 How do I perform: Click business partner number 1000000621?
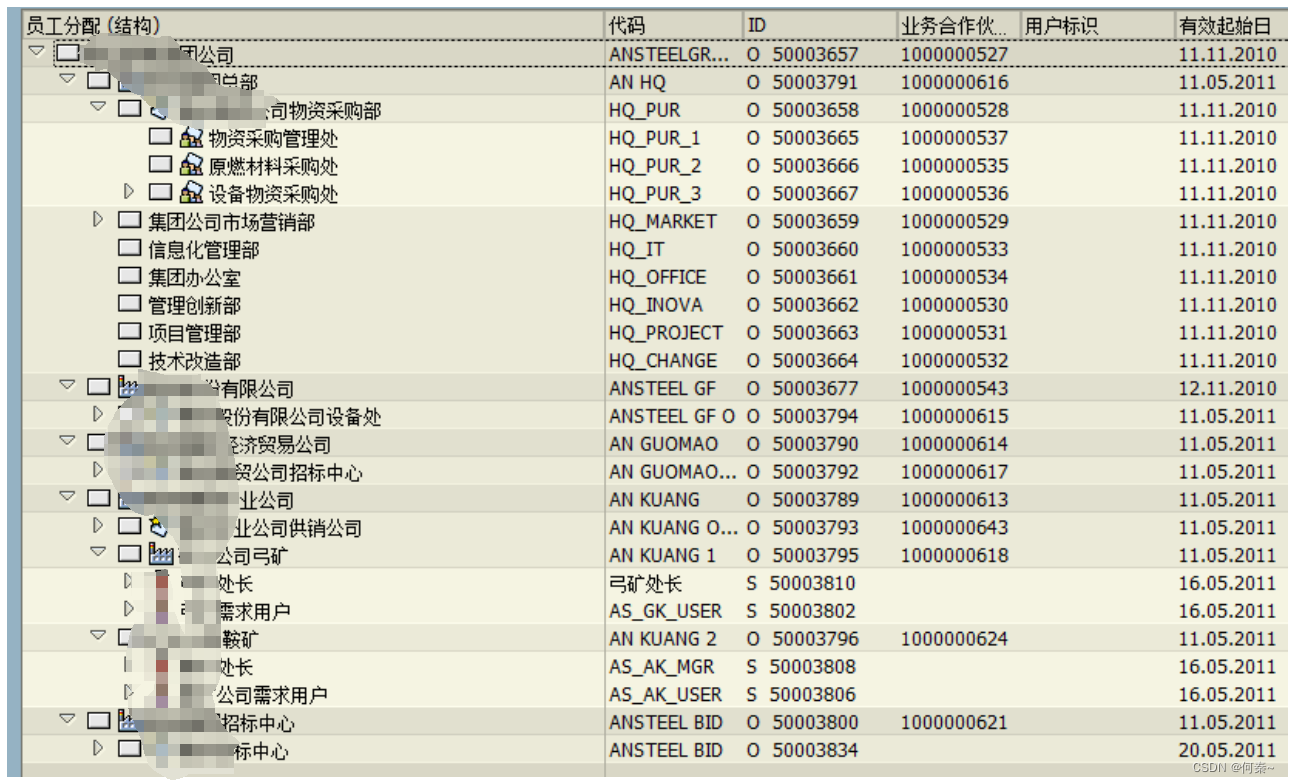coord(955,722)
